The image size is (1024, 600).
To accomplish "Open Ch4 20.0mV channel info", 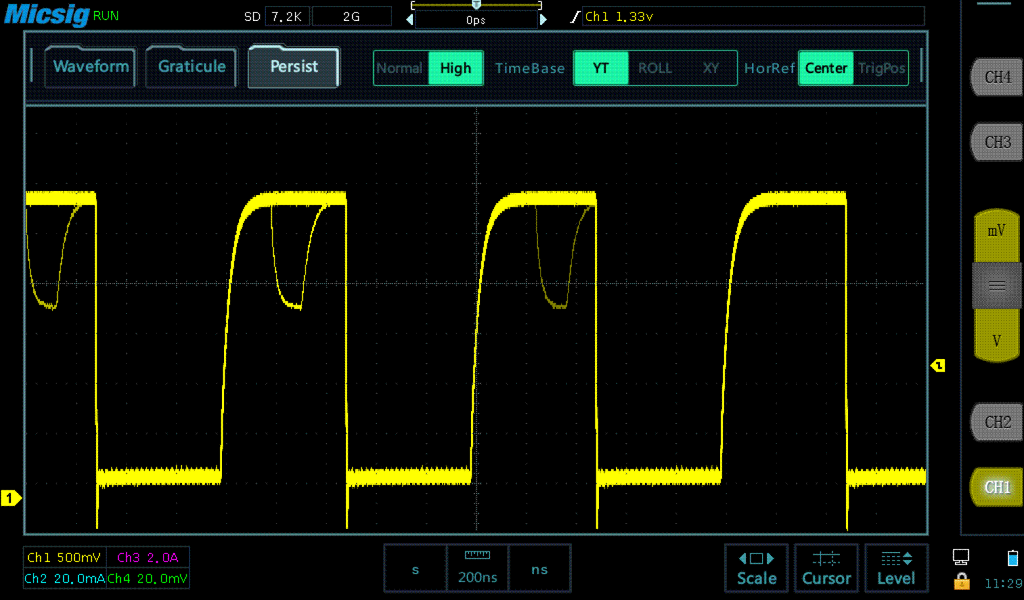I will click(148, 578).
